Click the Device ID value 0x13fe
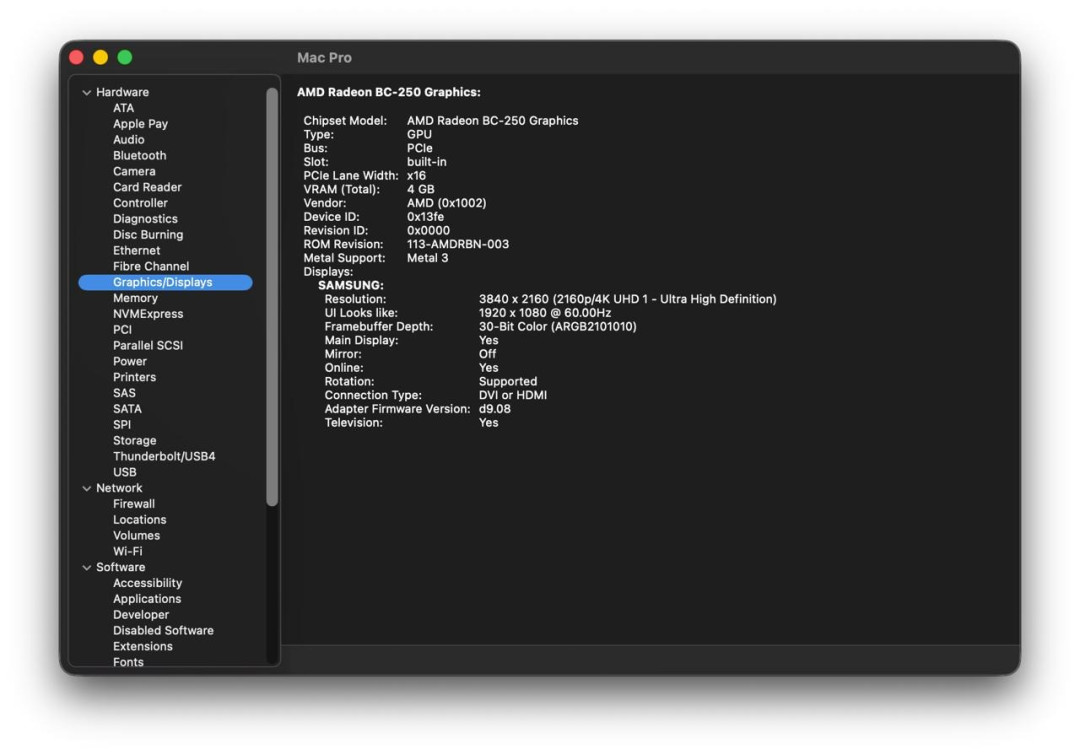1080x754 pixels. [x=425, y=217]
